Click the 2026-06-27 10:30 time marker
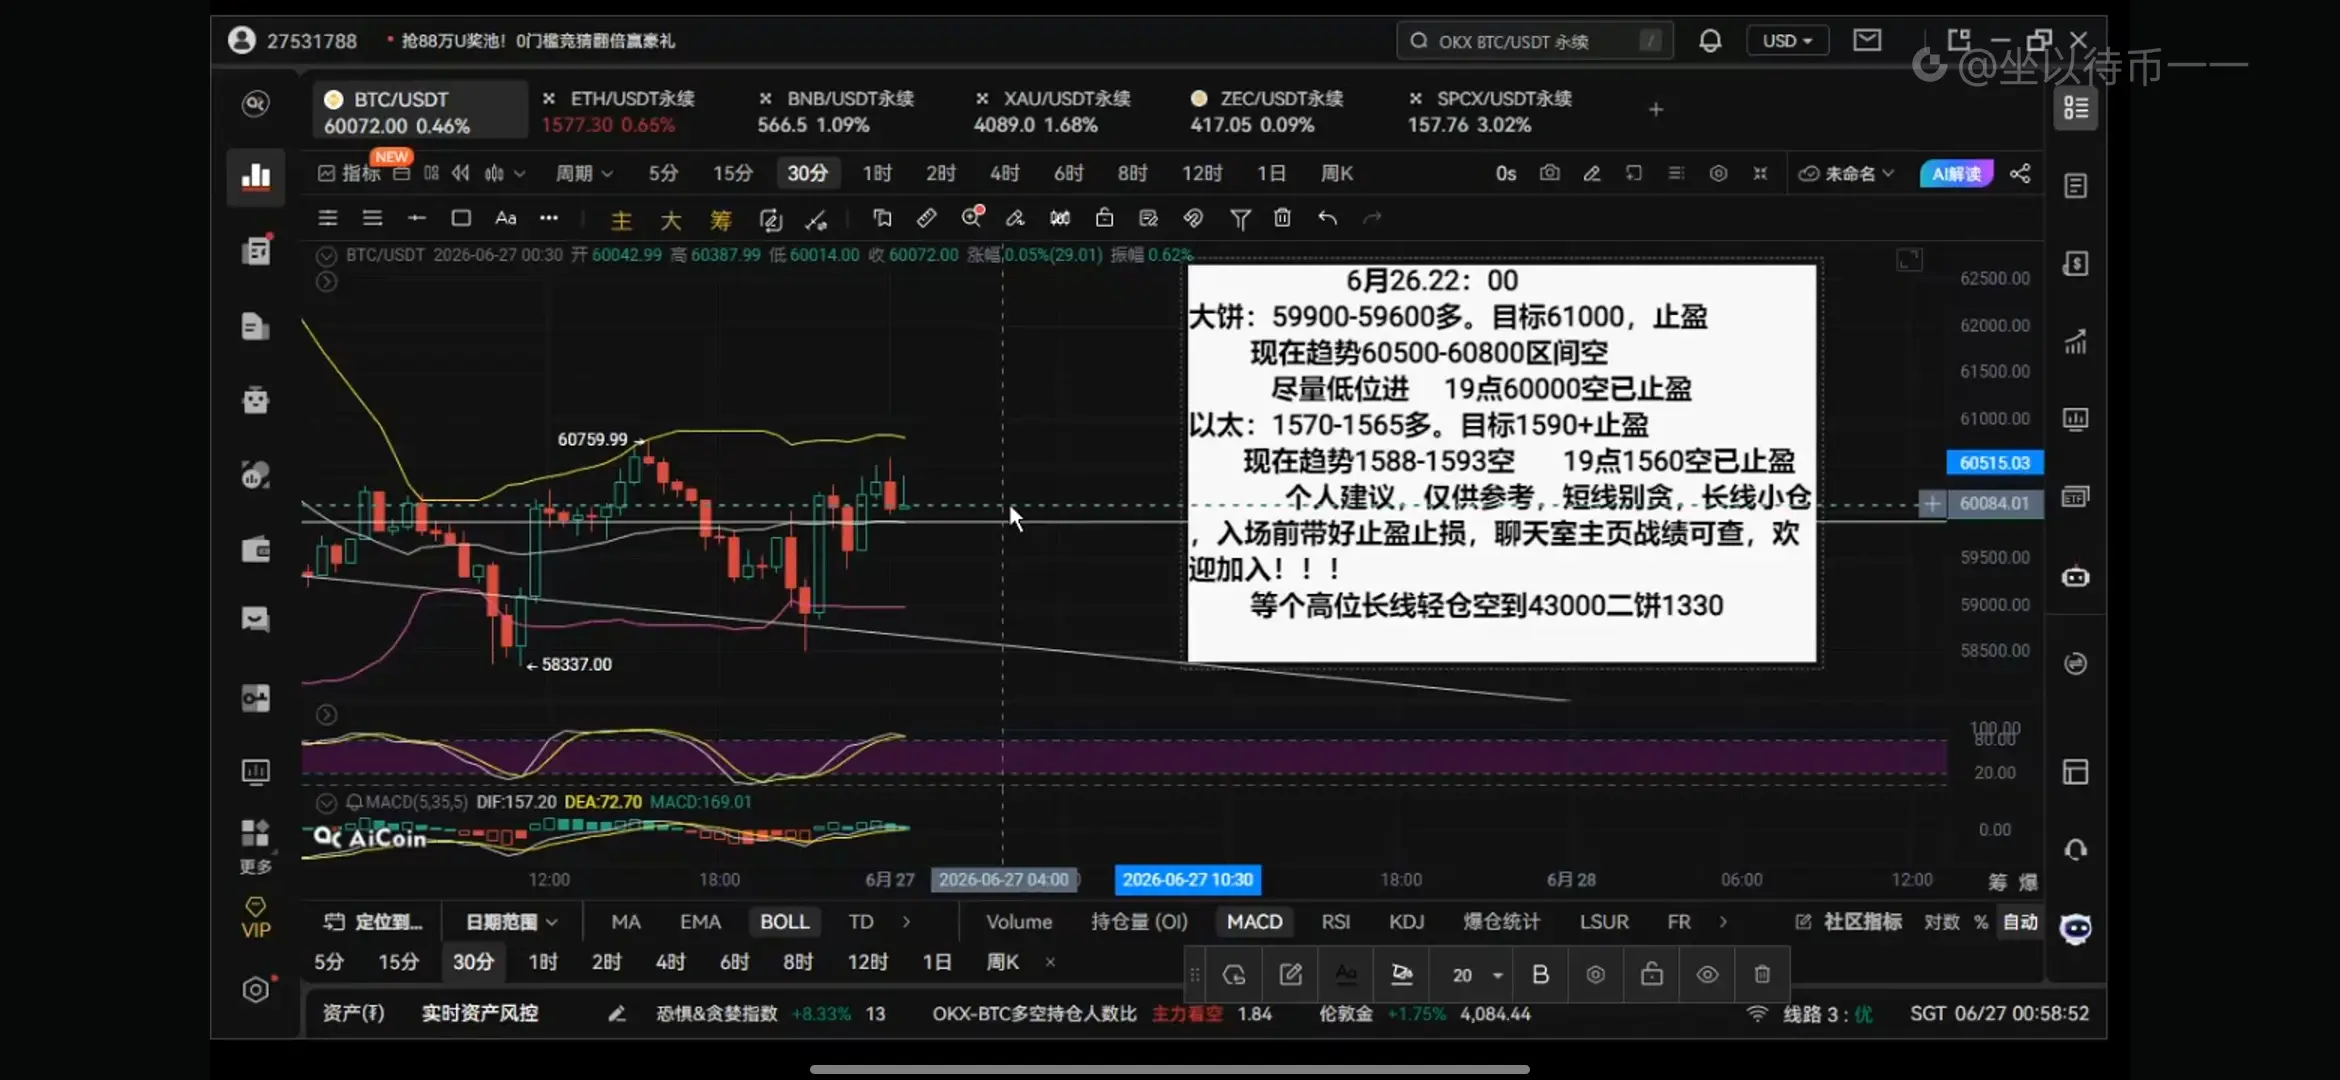Image resolution: width=2340 pixels, height=1080 pixels. (1187, 880)
